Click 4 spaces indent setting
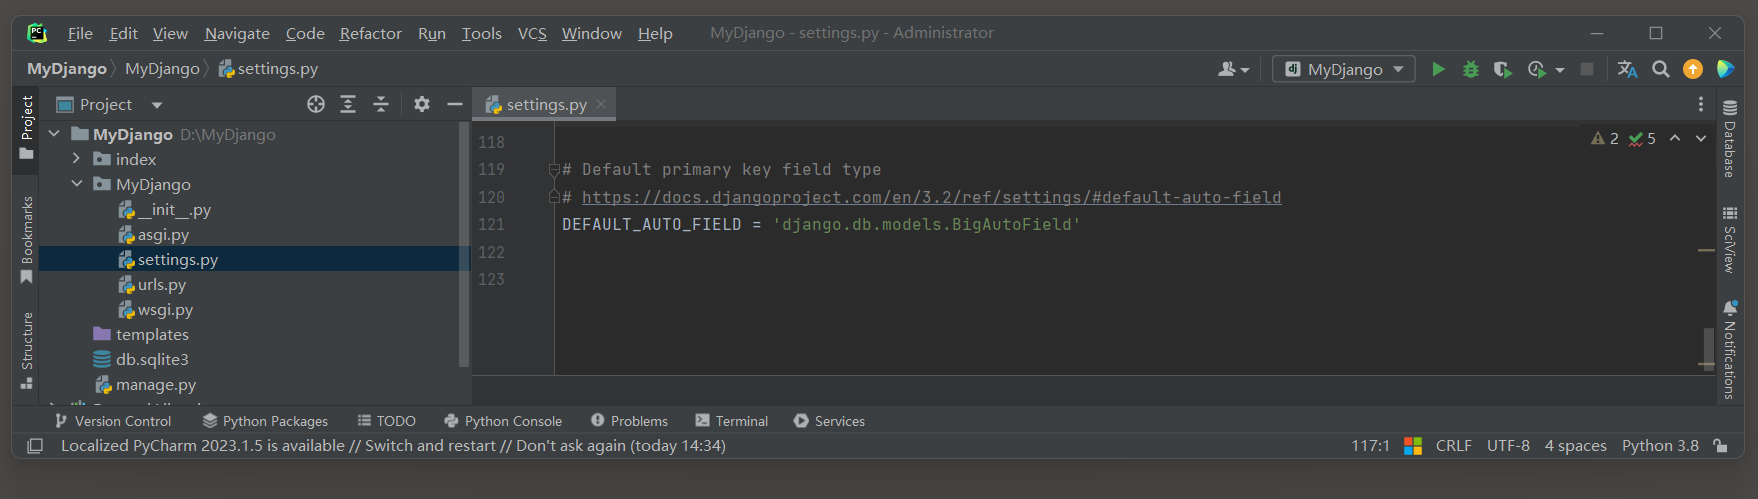 click(1575, 446)
